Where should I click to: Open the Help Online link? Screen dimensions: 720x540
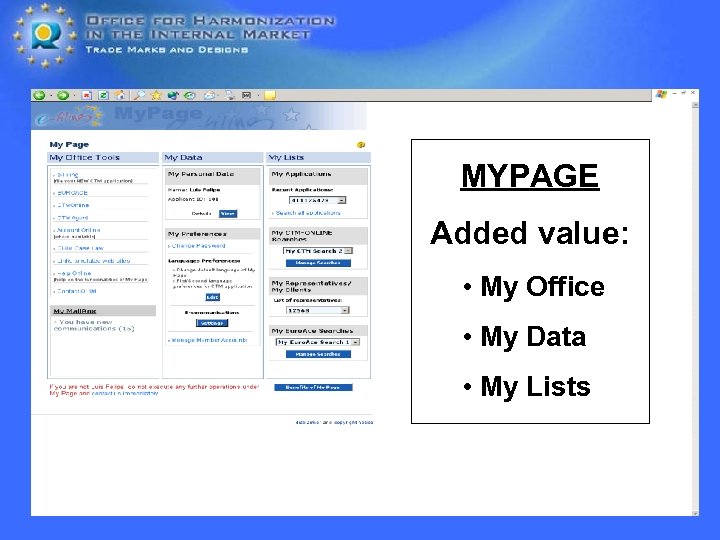tap(74, 273)
